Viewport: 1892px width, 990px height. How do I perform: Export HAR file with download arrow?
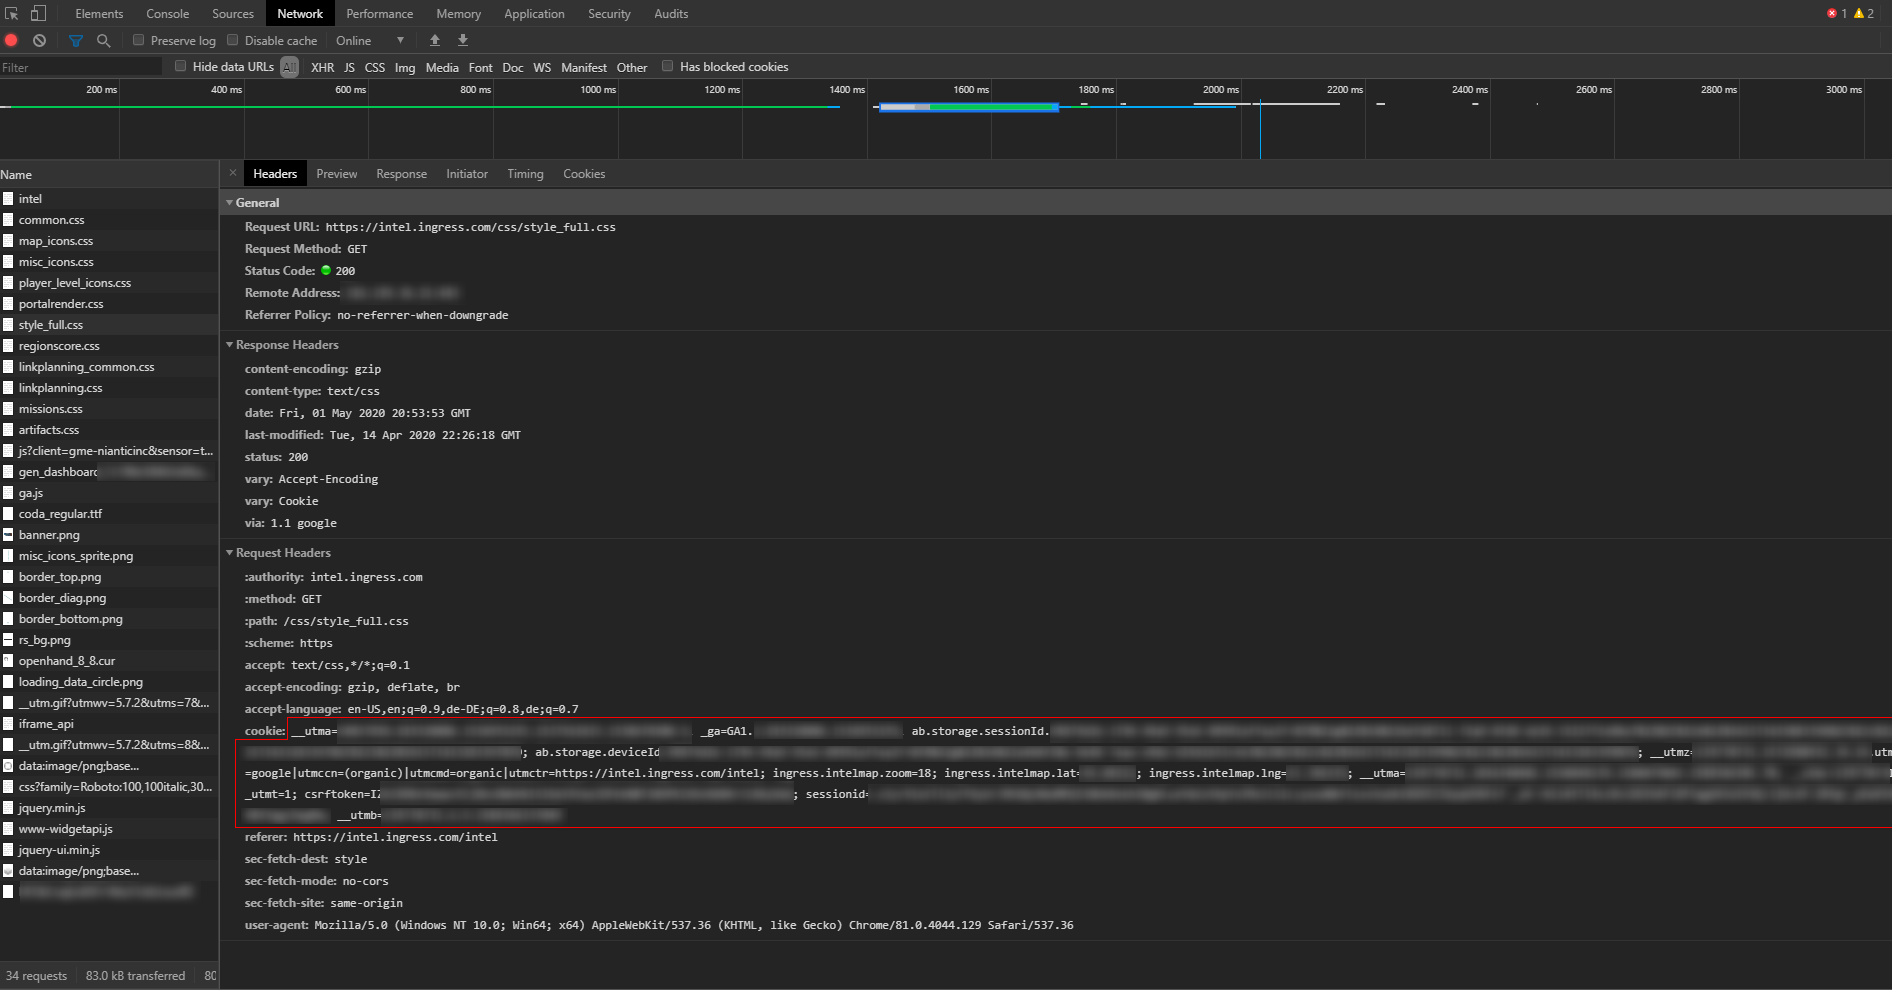(463, 40)
